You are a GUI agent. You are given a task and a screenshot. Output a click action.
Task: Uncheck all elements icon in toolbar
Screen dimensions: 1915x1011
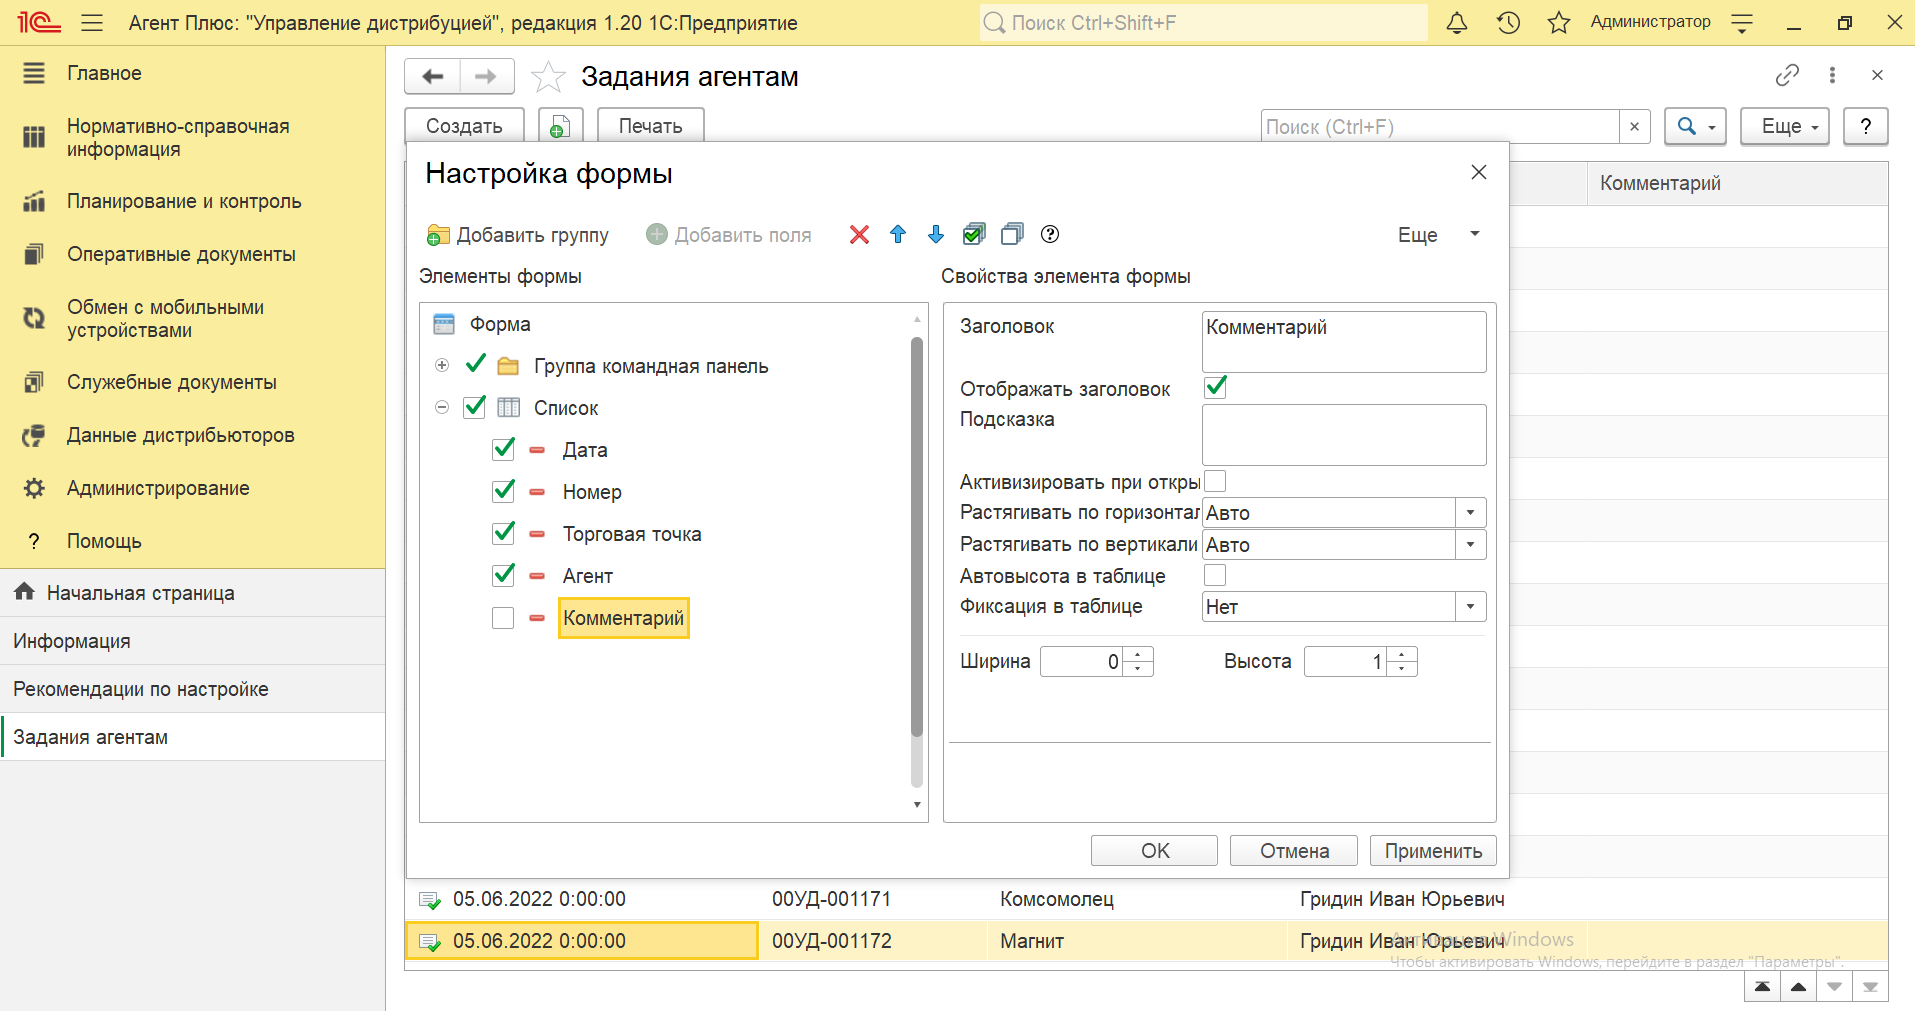click(x=1012, y=235)
